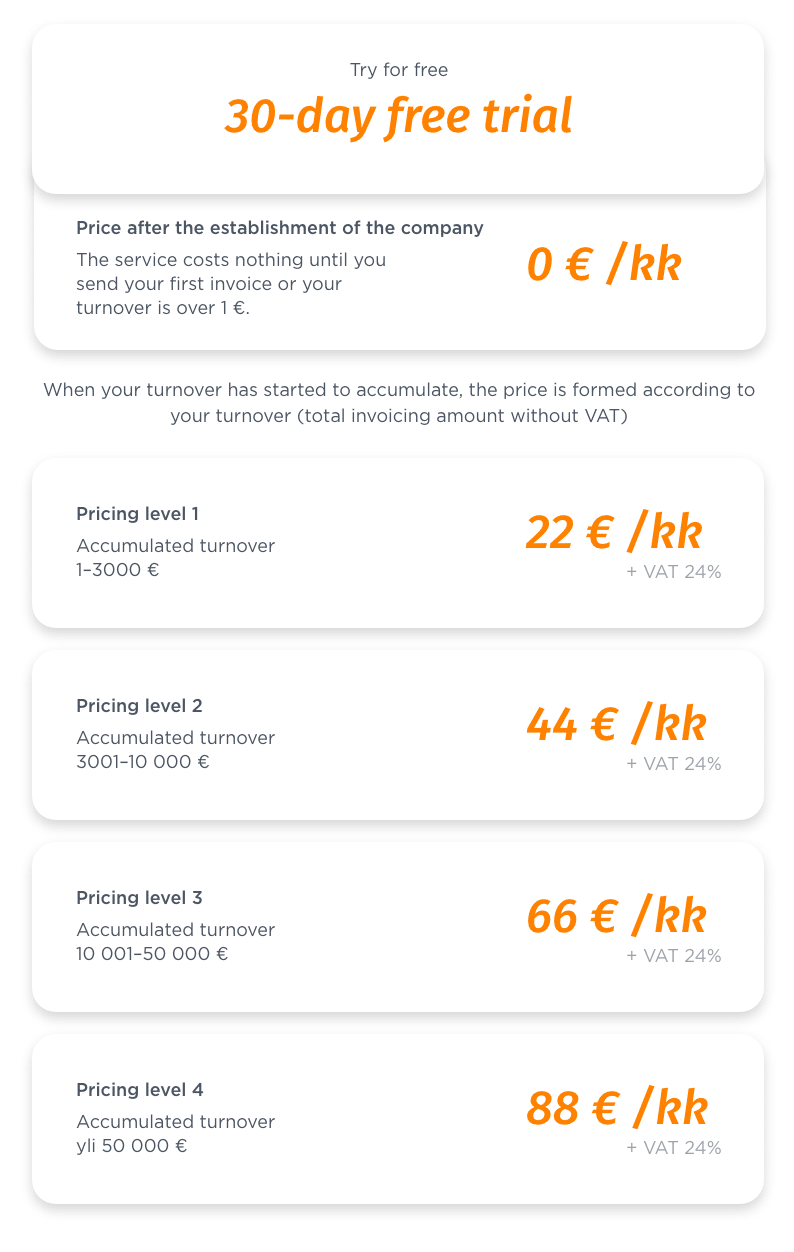Viewport: 794px width, 1252px height.
Task: Click turnover range 1–3000 € text
Action: pyautogui.click(x=118, y=570)
